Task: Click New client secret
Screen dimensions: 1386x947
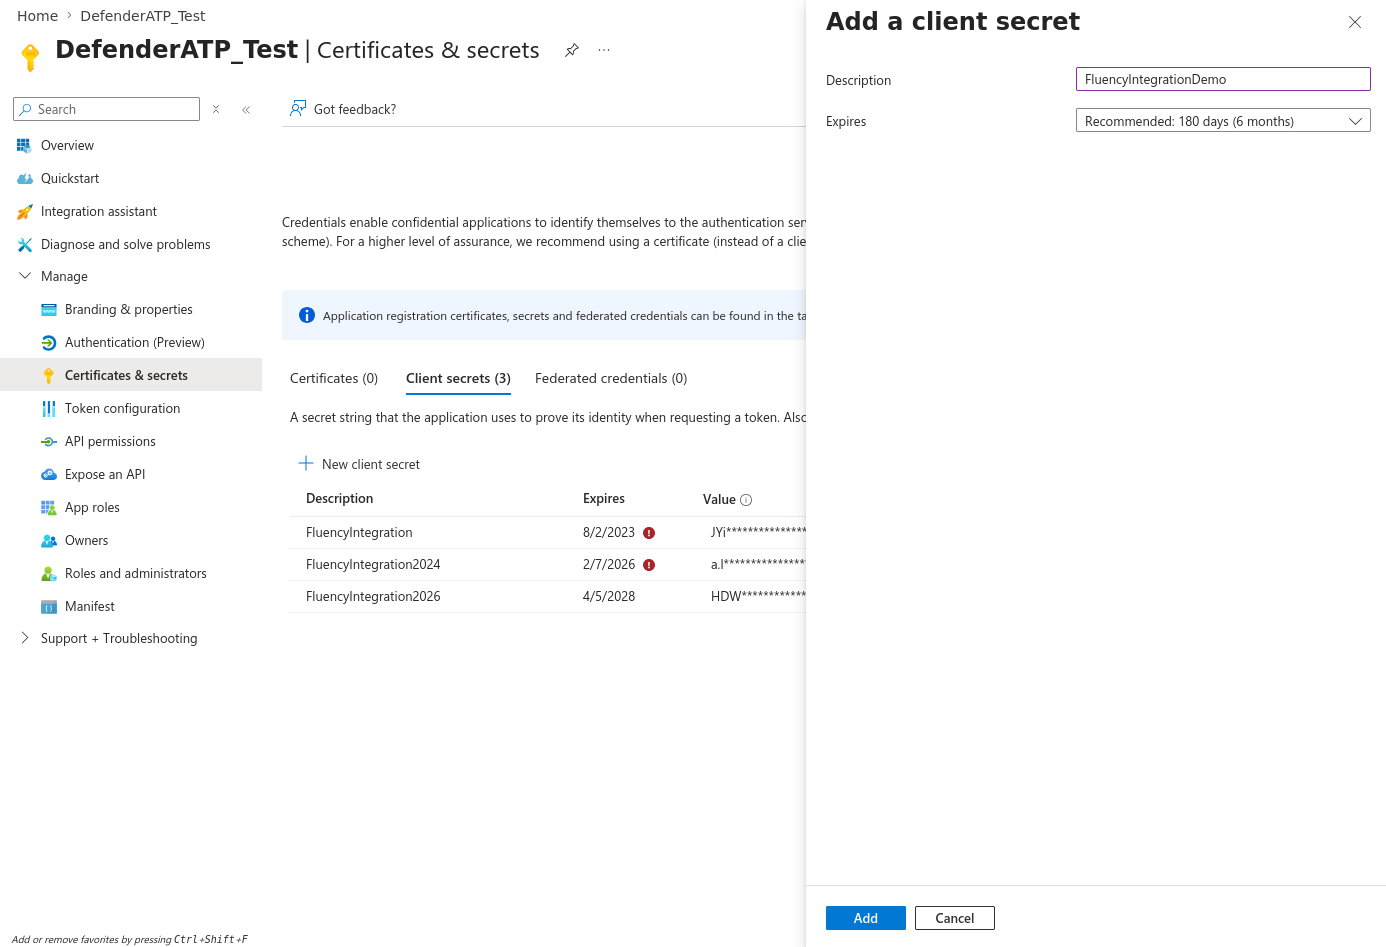Action: click(359, 464)
